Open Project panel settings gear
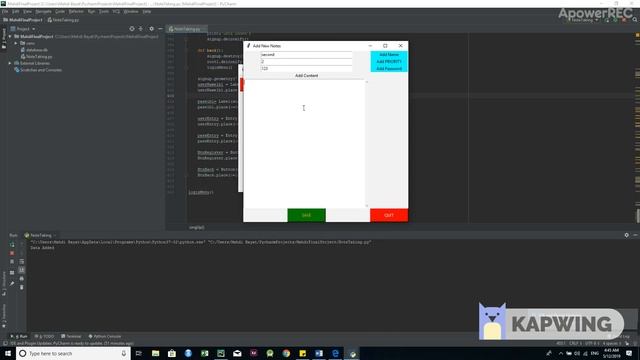The width and height of the screenshot is (640, 360). (151, 29)
